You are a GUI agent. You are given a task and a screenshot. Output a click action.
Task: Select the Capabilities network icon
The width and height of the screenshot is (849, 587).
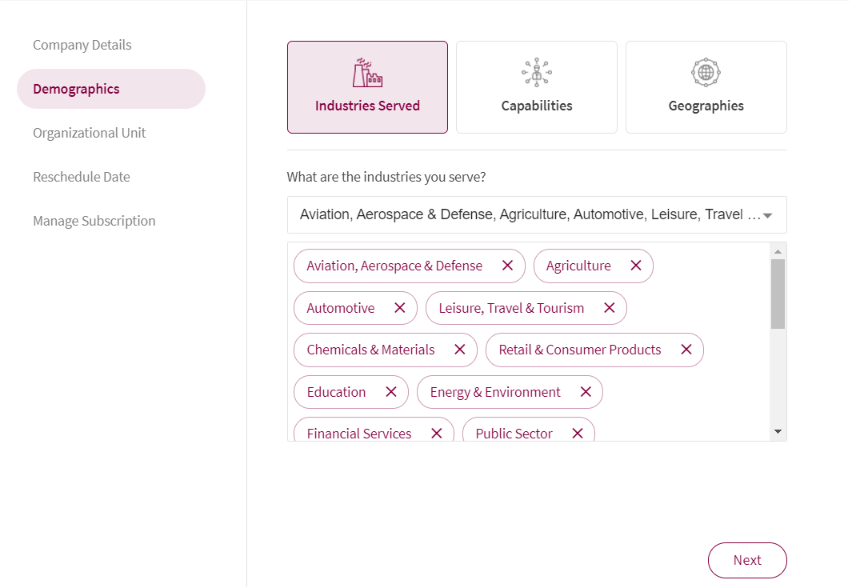537,72
